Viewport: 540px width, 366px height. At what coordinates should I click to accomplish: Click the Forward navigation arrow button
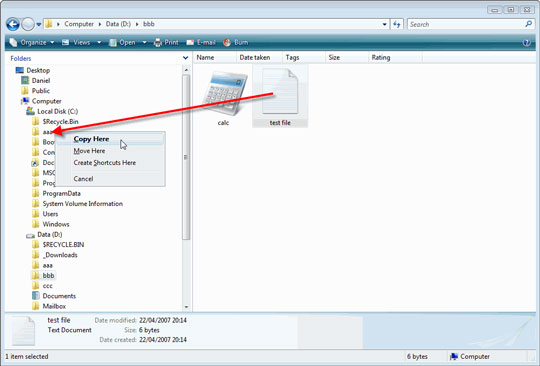tap(28, 24)
